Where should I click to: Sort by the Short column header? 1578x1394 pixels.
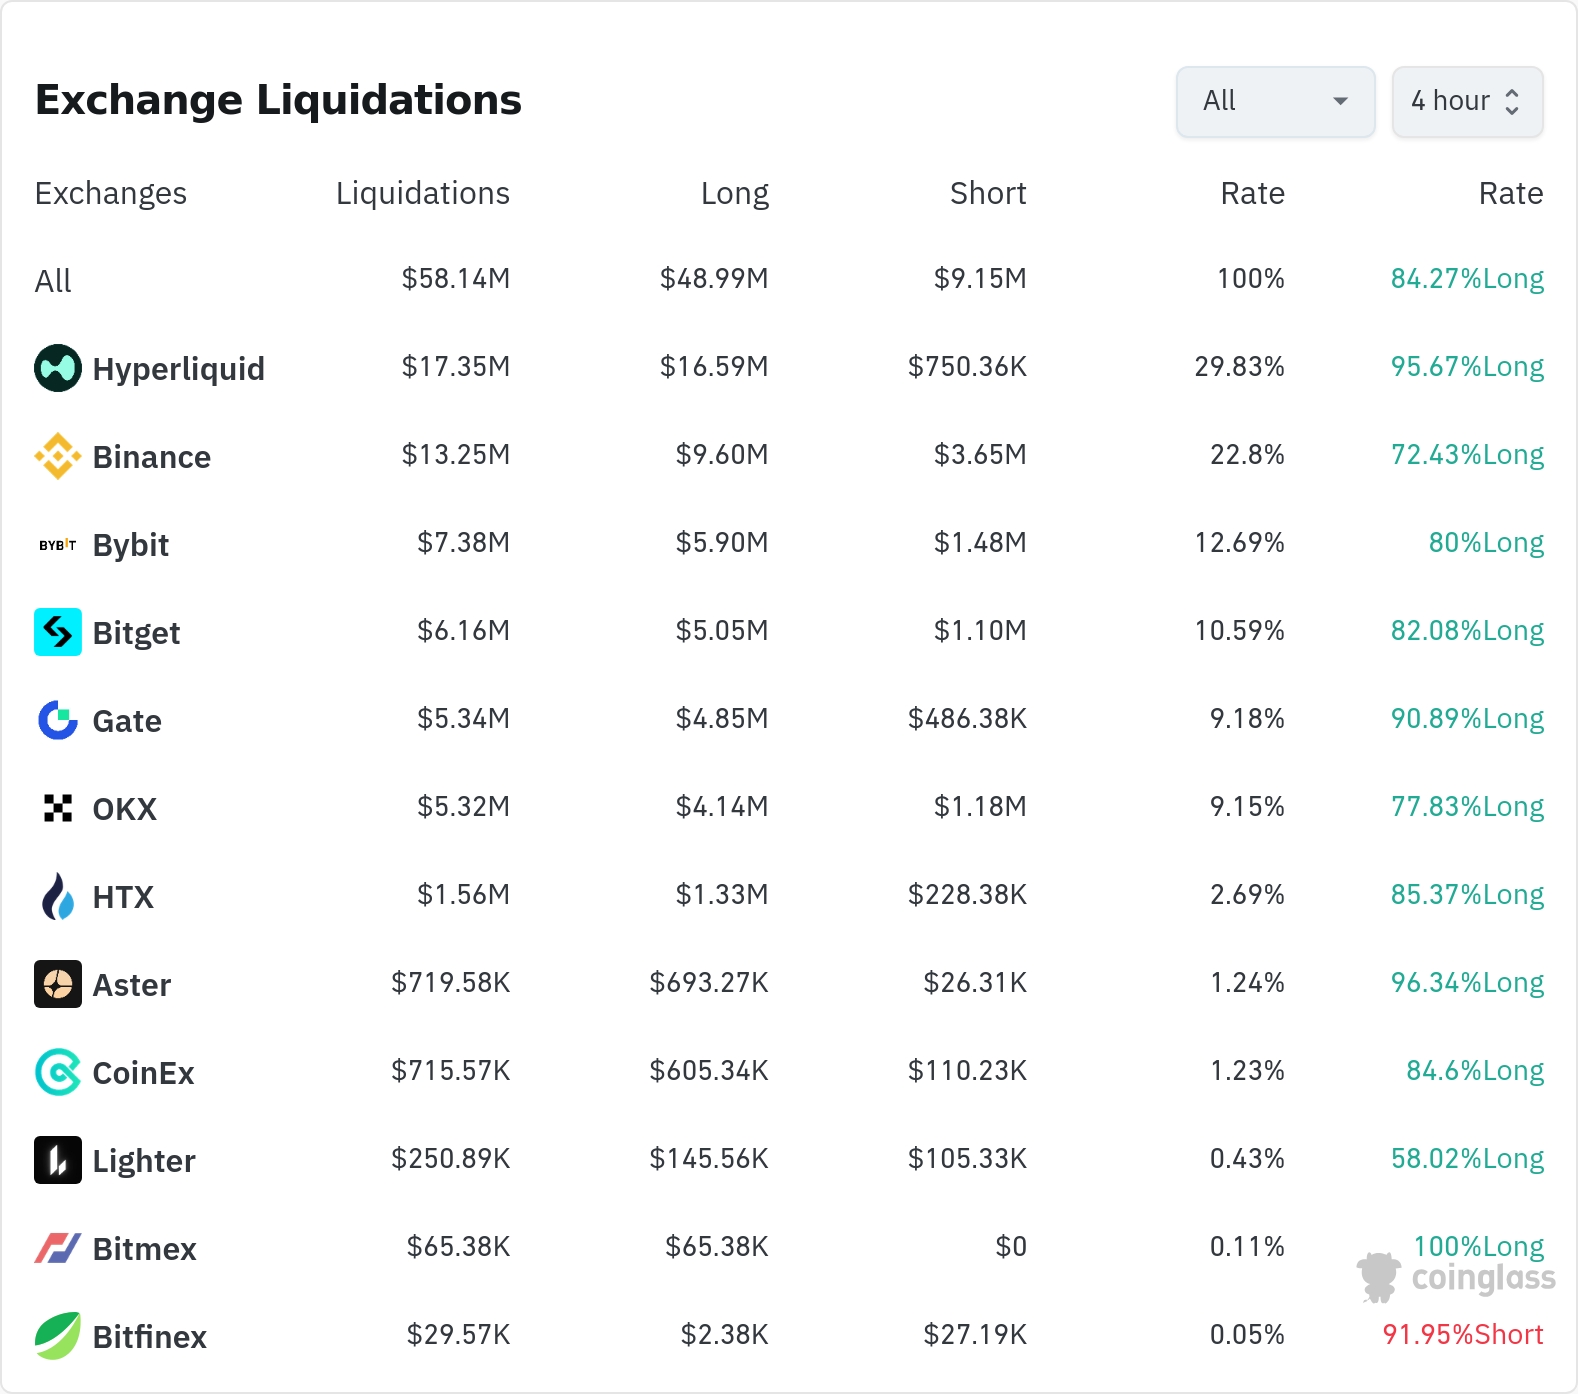[988, 193]
